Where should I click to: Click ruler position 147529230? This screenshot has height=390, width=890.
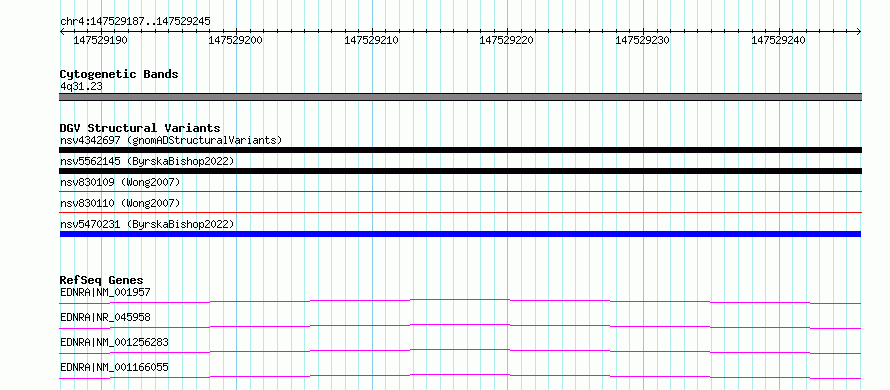click(643, 40)
